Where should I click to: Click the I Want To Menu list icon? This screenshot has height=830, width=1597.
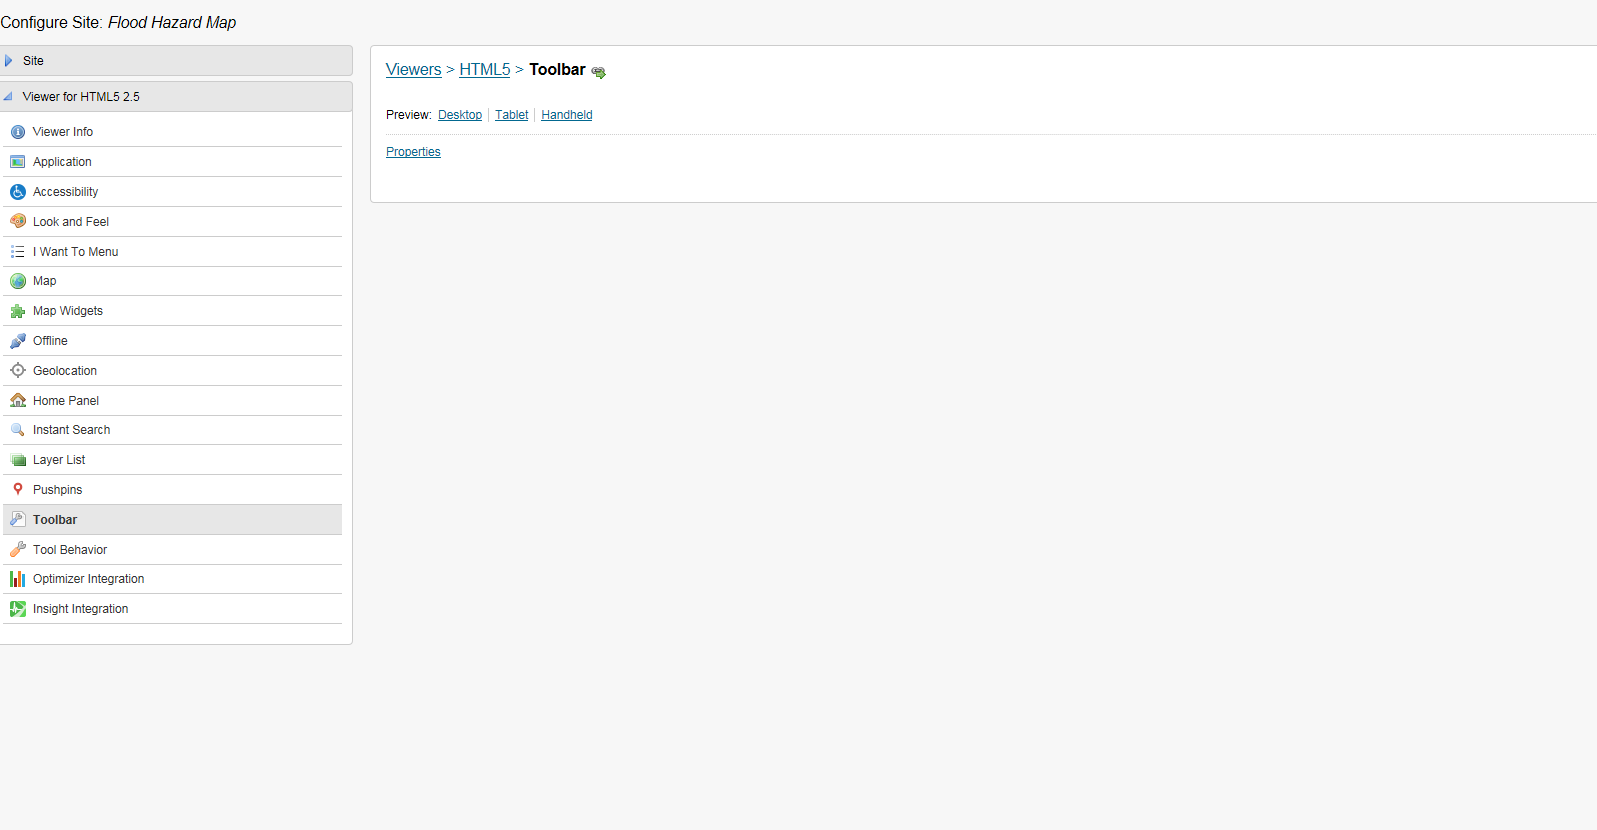tap(18, 251)
